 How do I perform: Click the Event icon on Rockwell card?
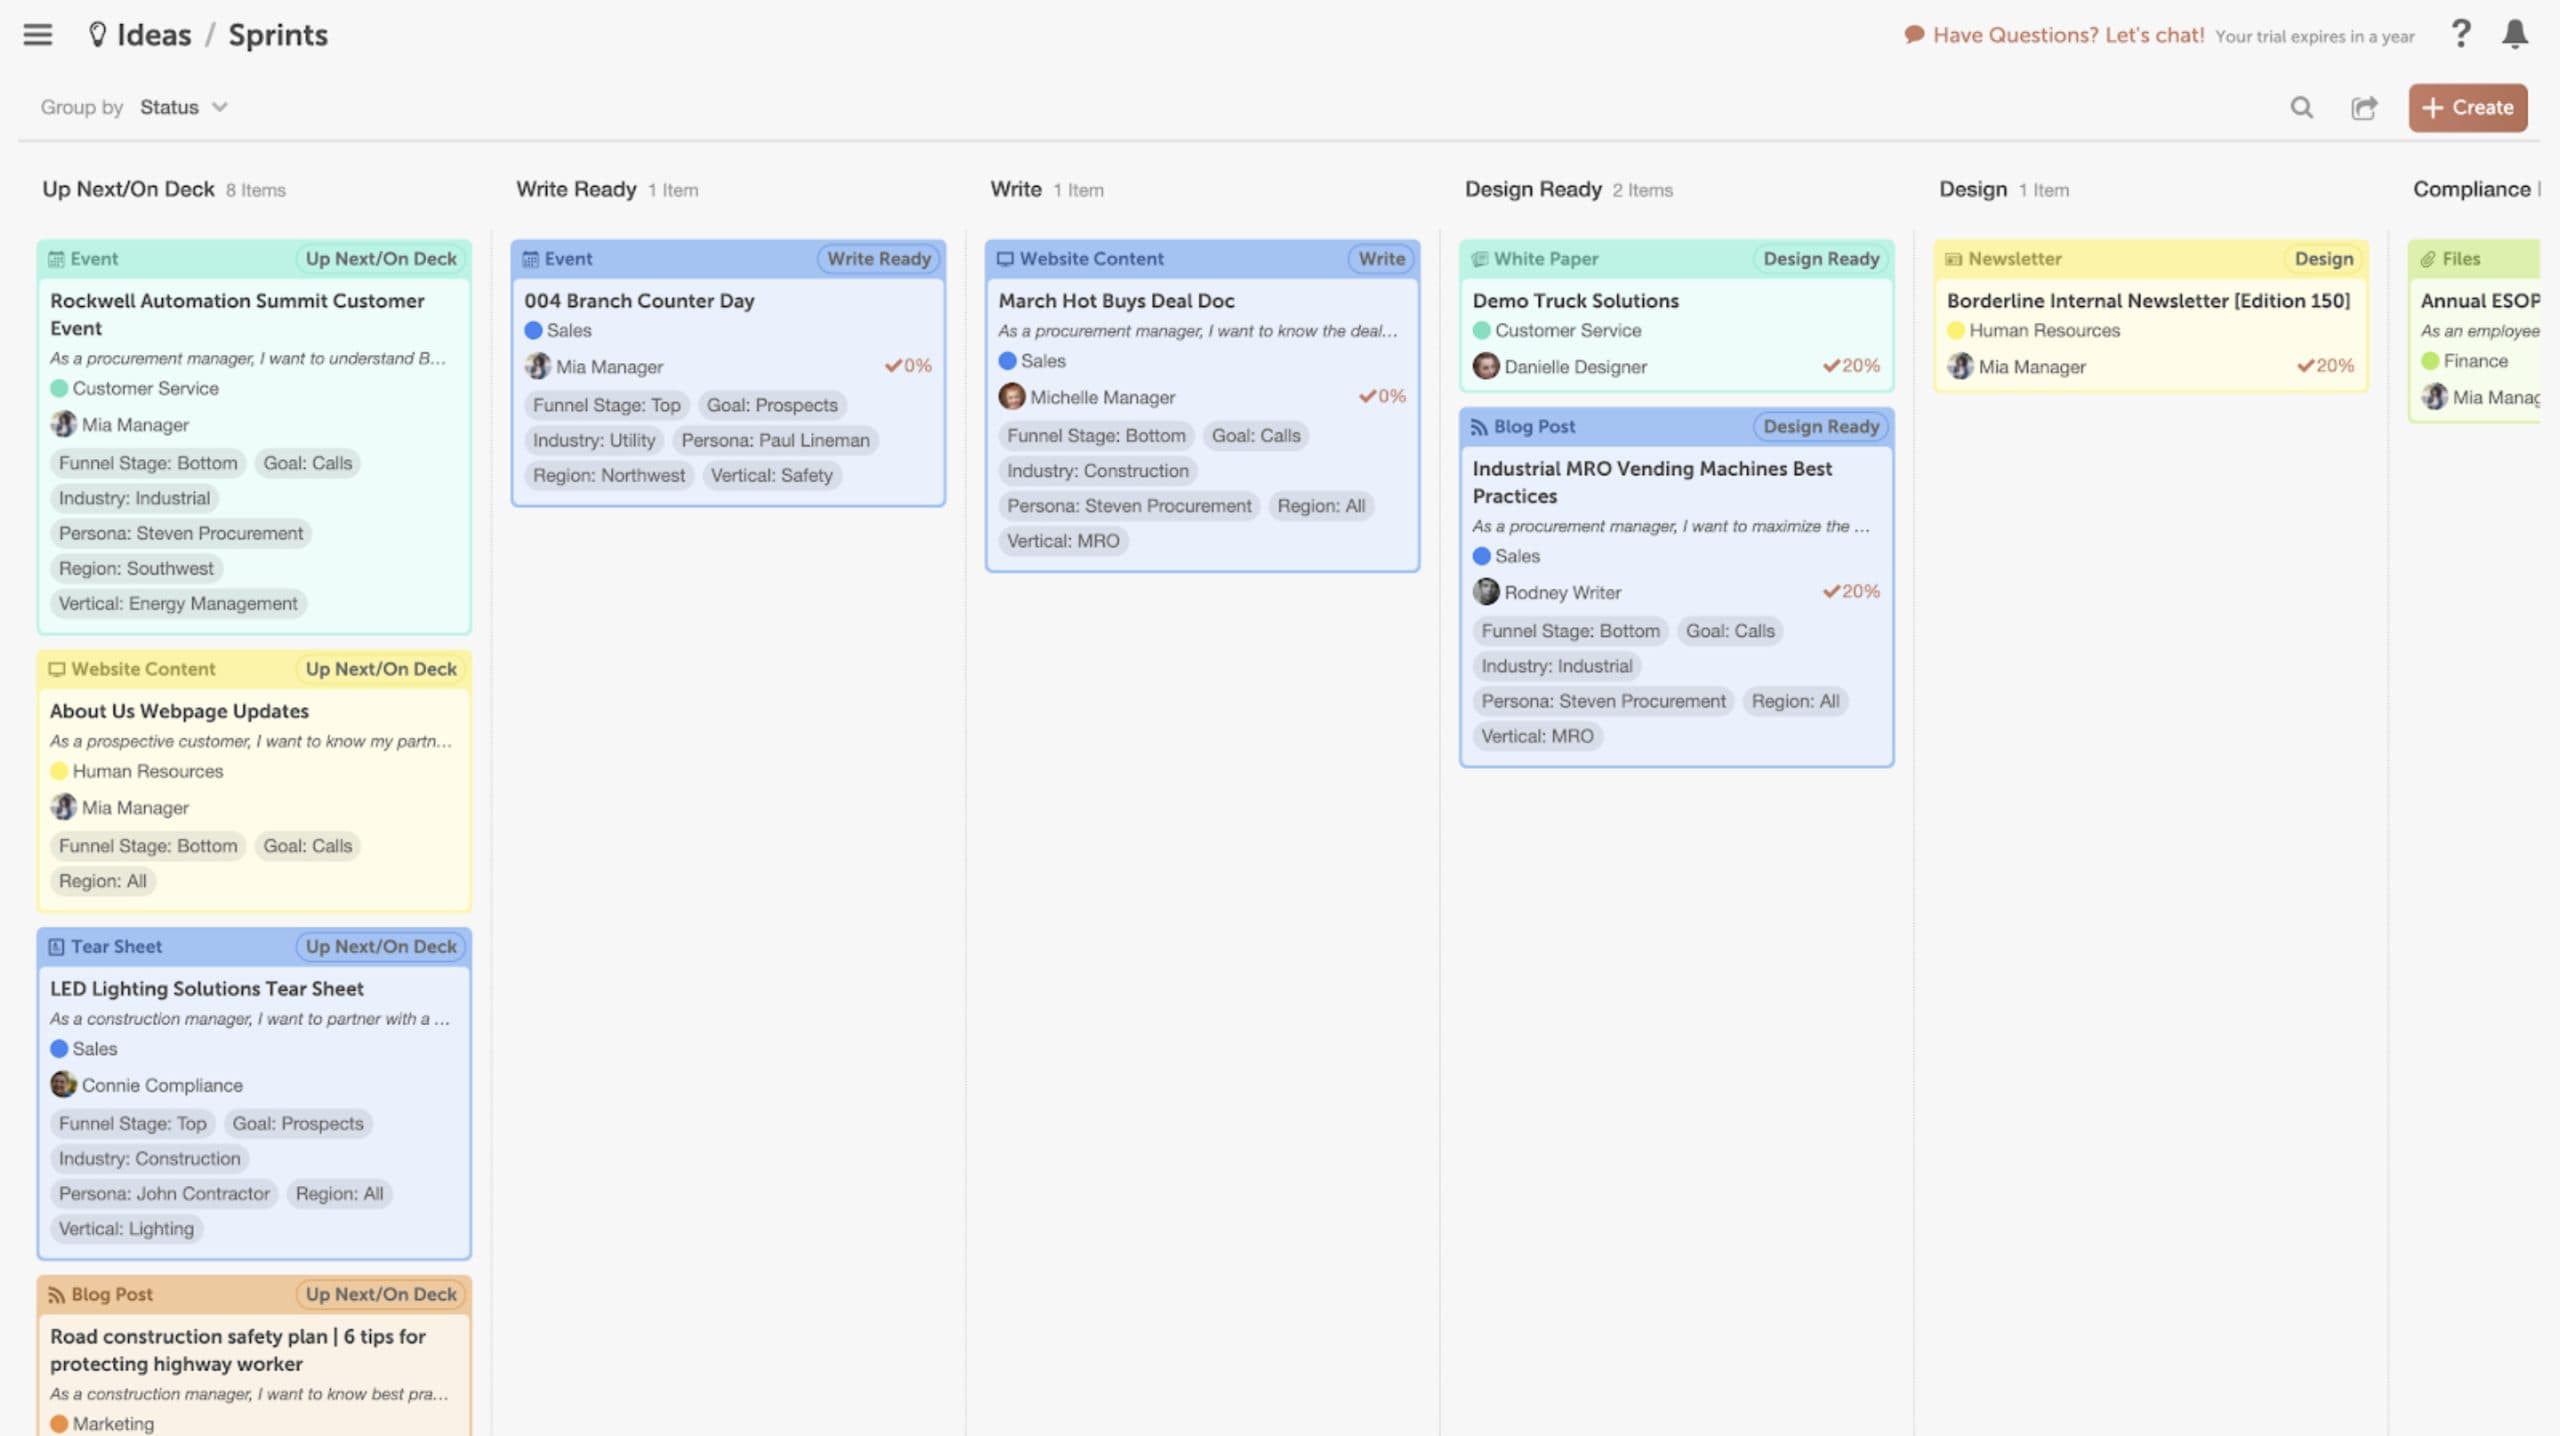56,258
